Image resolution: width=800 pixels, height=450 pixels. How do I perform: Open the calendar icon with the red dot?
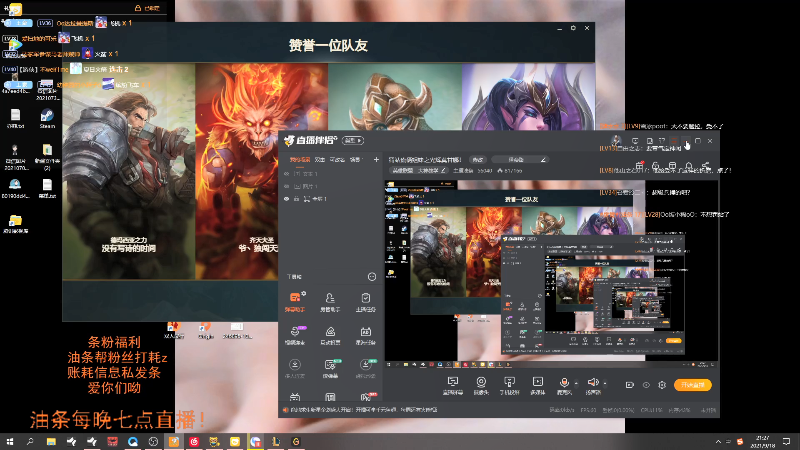639,166
